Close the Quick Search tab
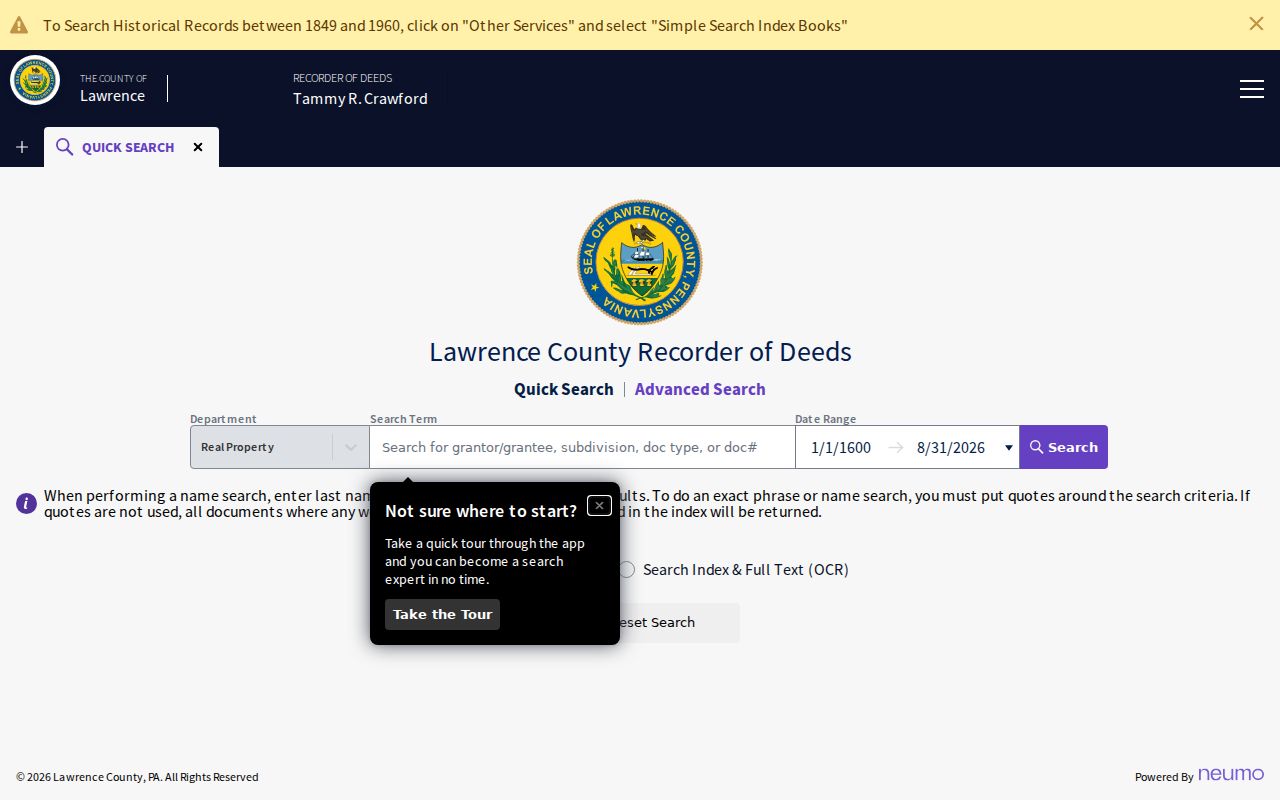Image resolution: width=1280 pixels, height=800 pixels. (x=198, y=147)
